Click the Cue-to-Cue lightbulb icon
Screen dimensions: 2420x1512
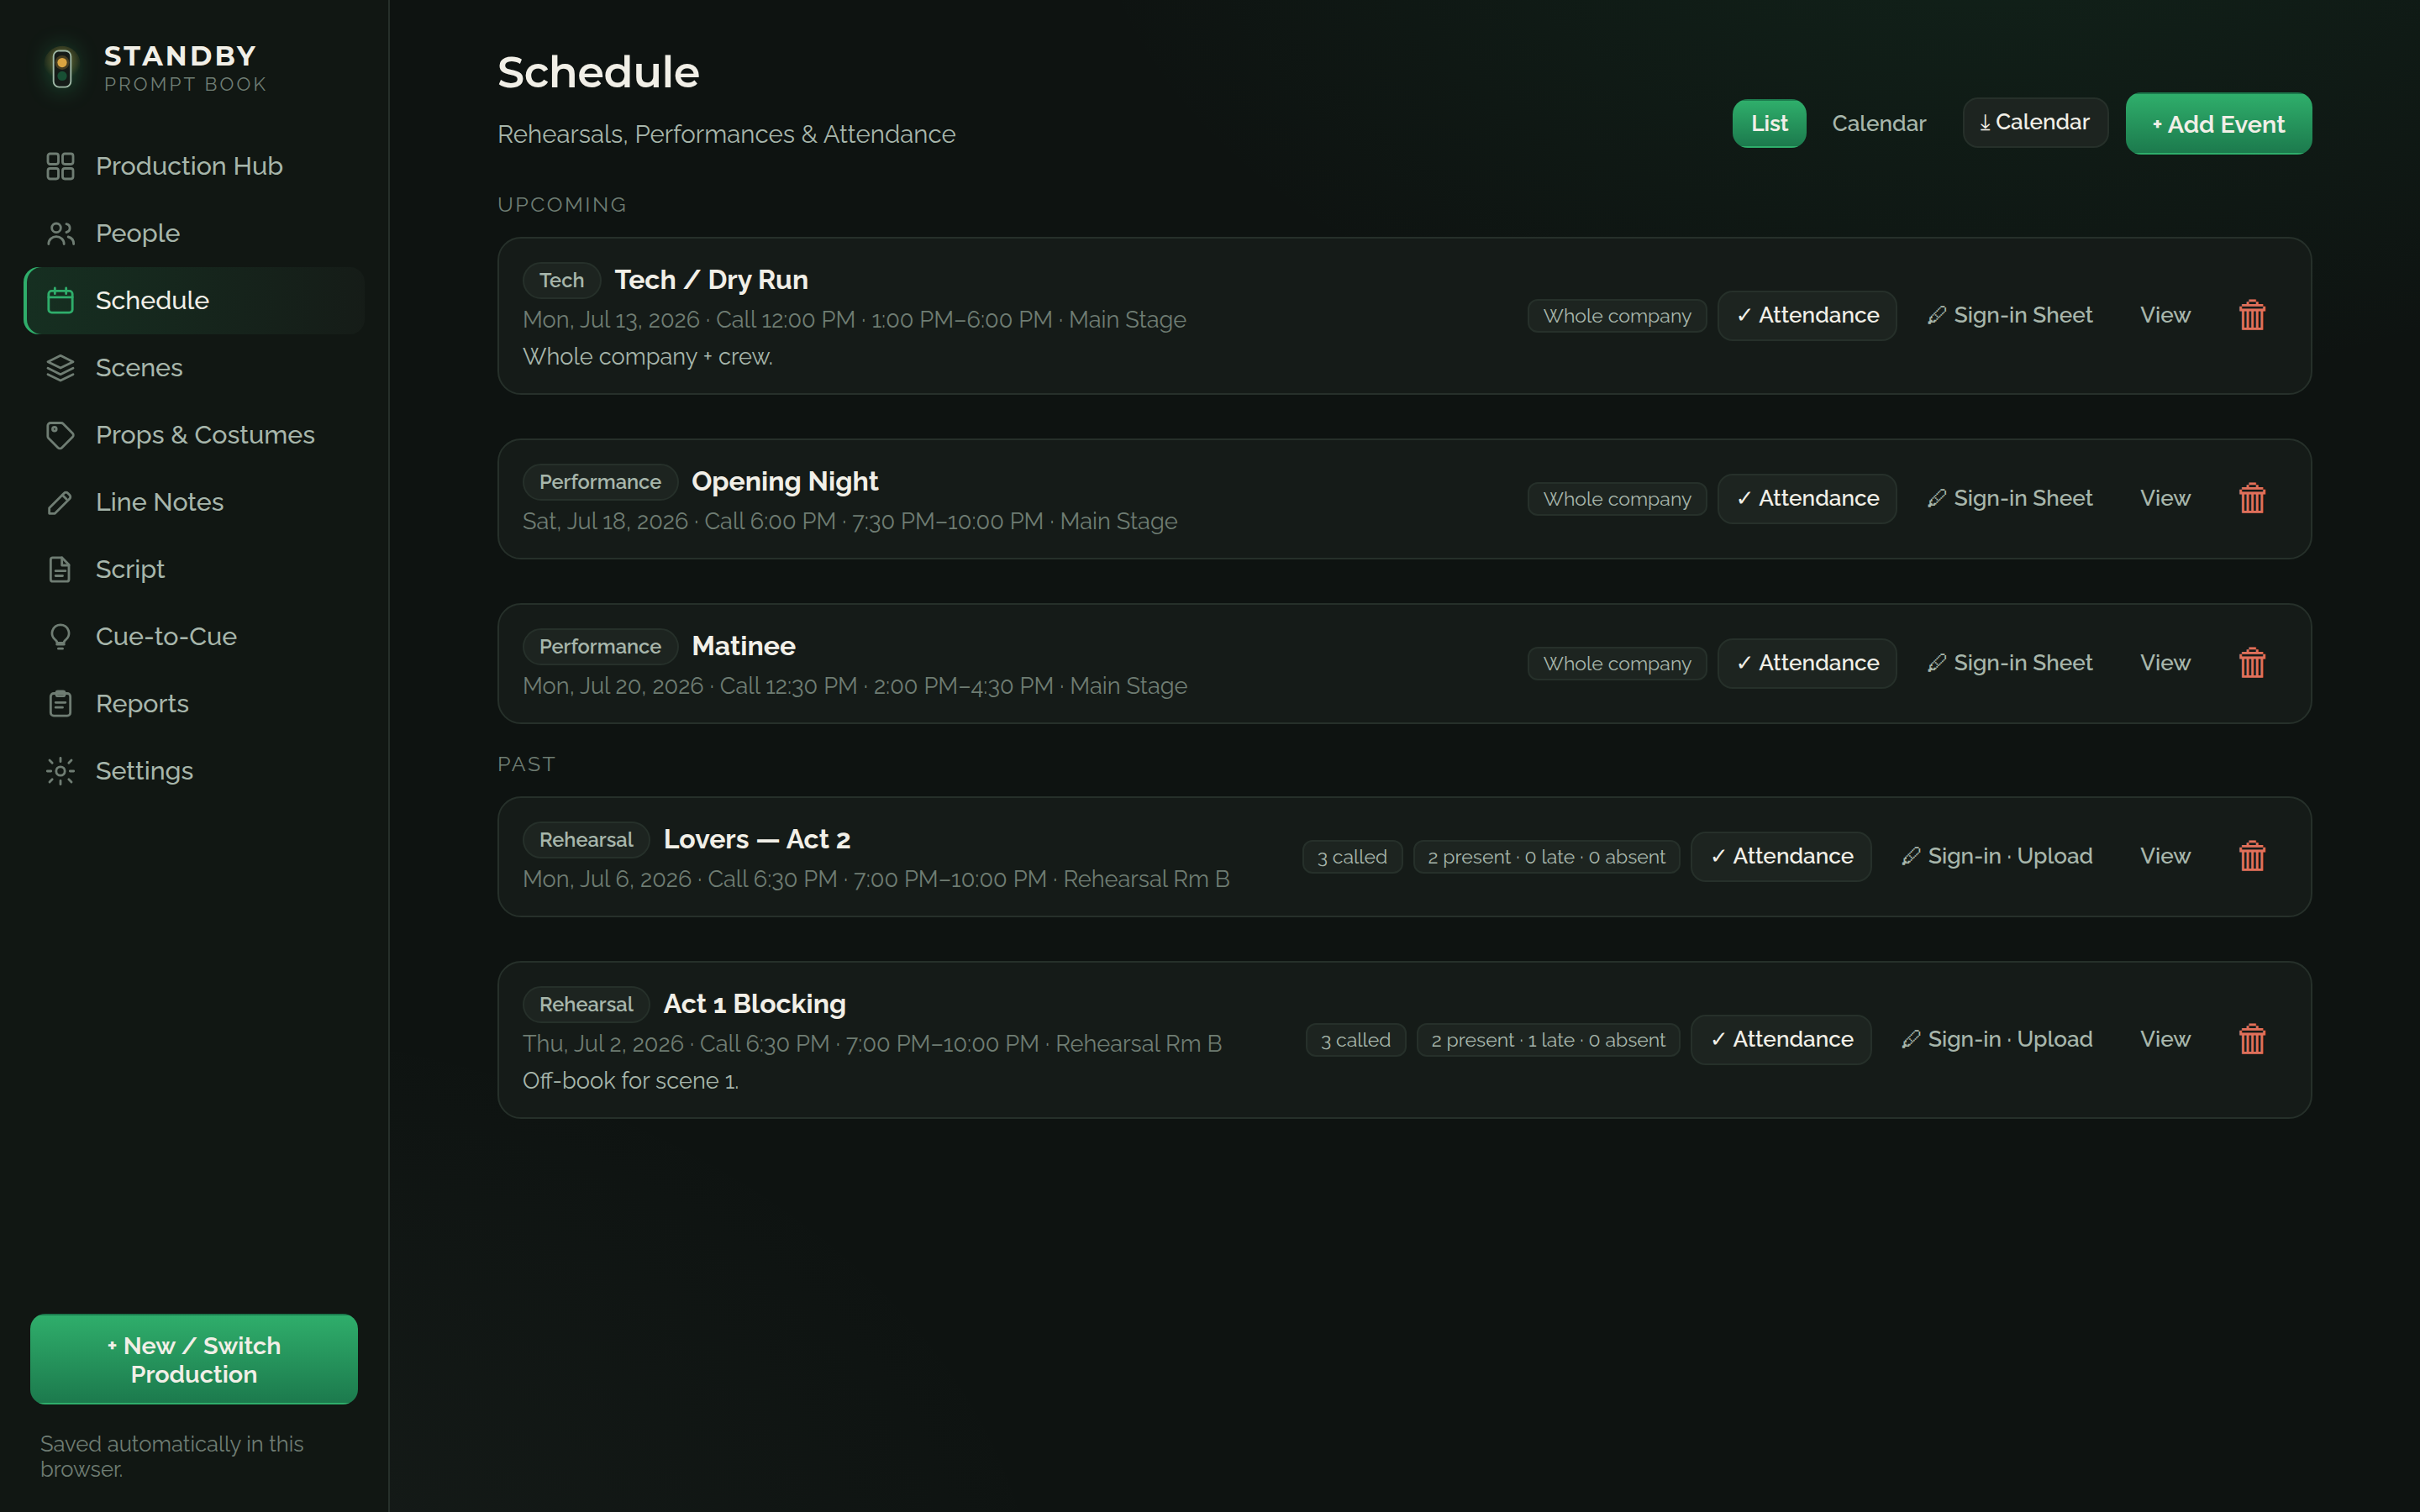pos(60,636)
